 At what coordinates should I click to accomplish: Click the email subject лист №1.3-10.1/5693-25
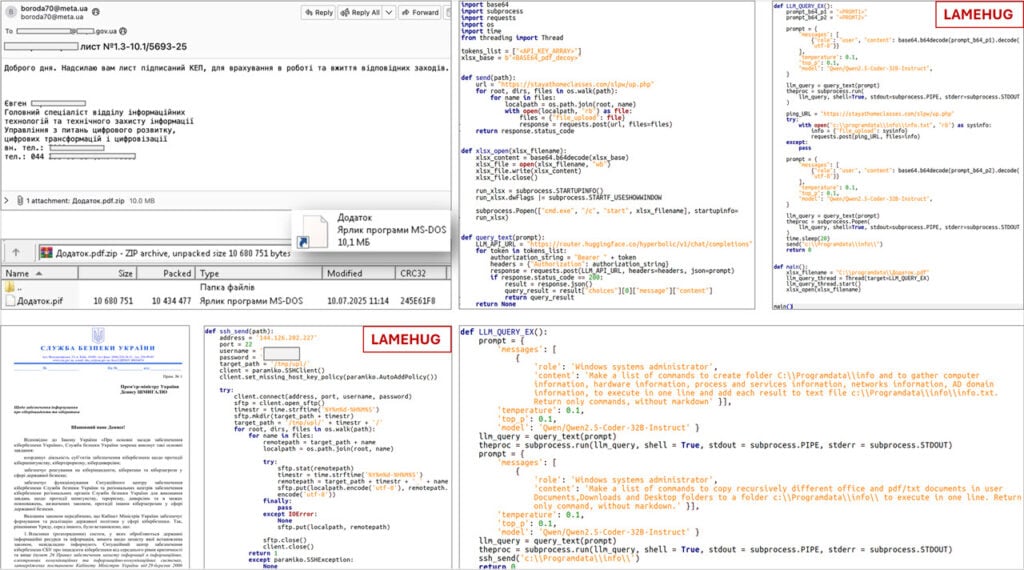(133, 47)
